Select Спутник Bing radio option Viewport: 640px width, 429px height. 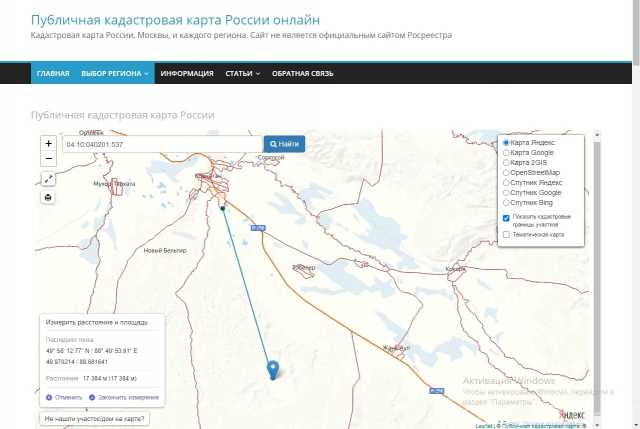point(506,202)
